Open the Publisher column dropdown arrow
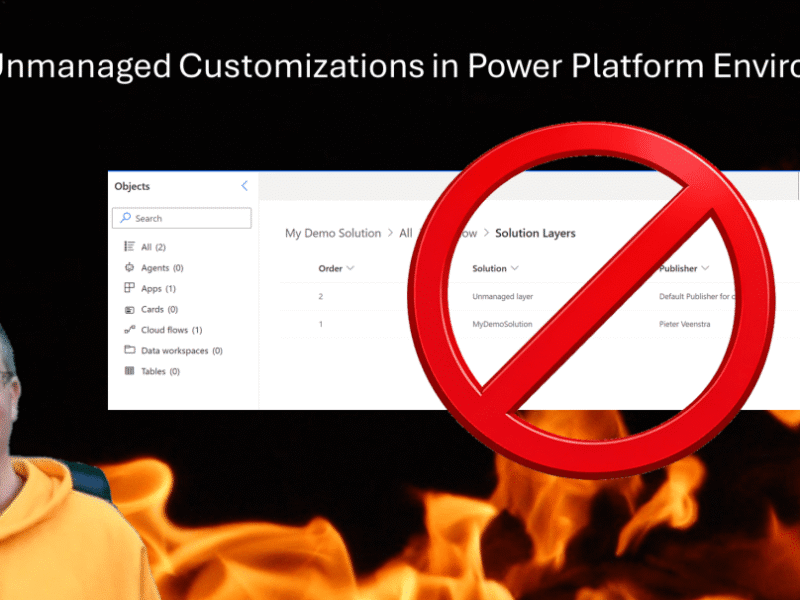The width and height of the screenshot is (800, 600). tap(705, 268)
